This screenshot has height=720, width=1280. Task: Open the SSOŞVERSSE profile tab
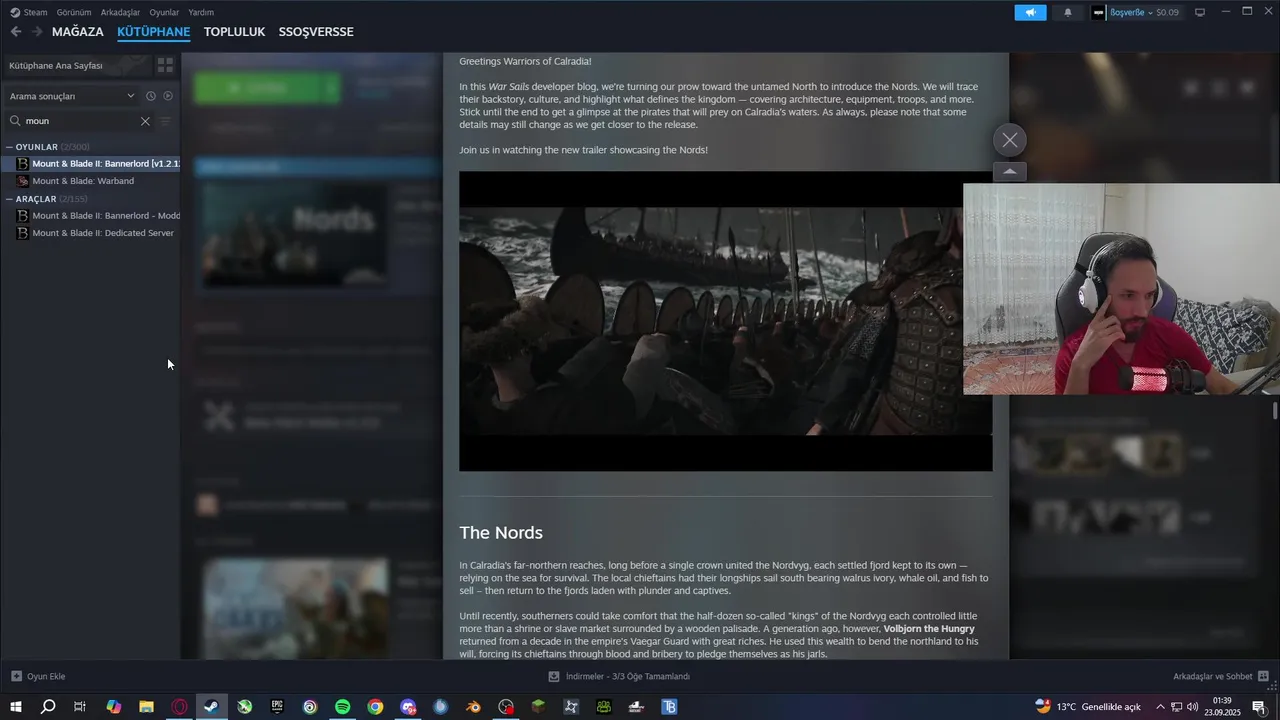coord(316,32)
